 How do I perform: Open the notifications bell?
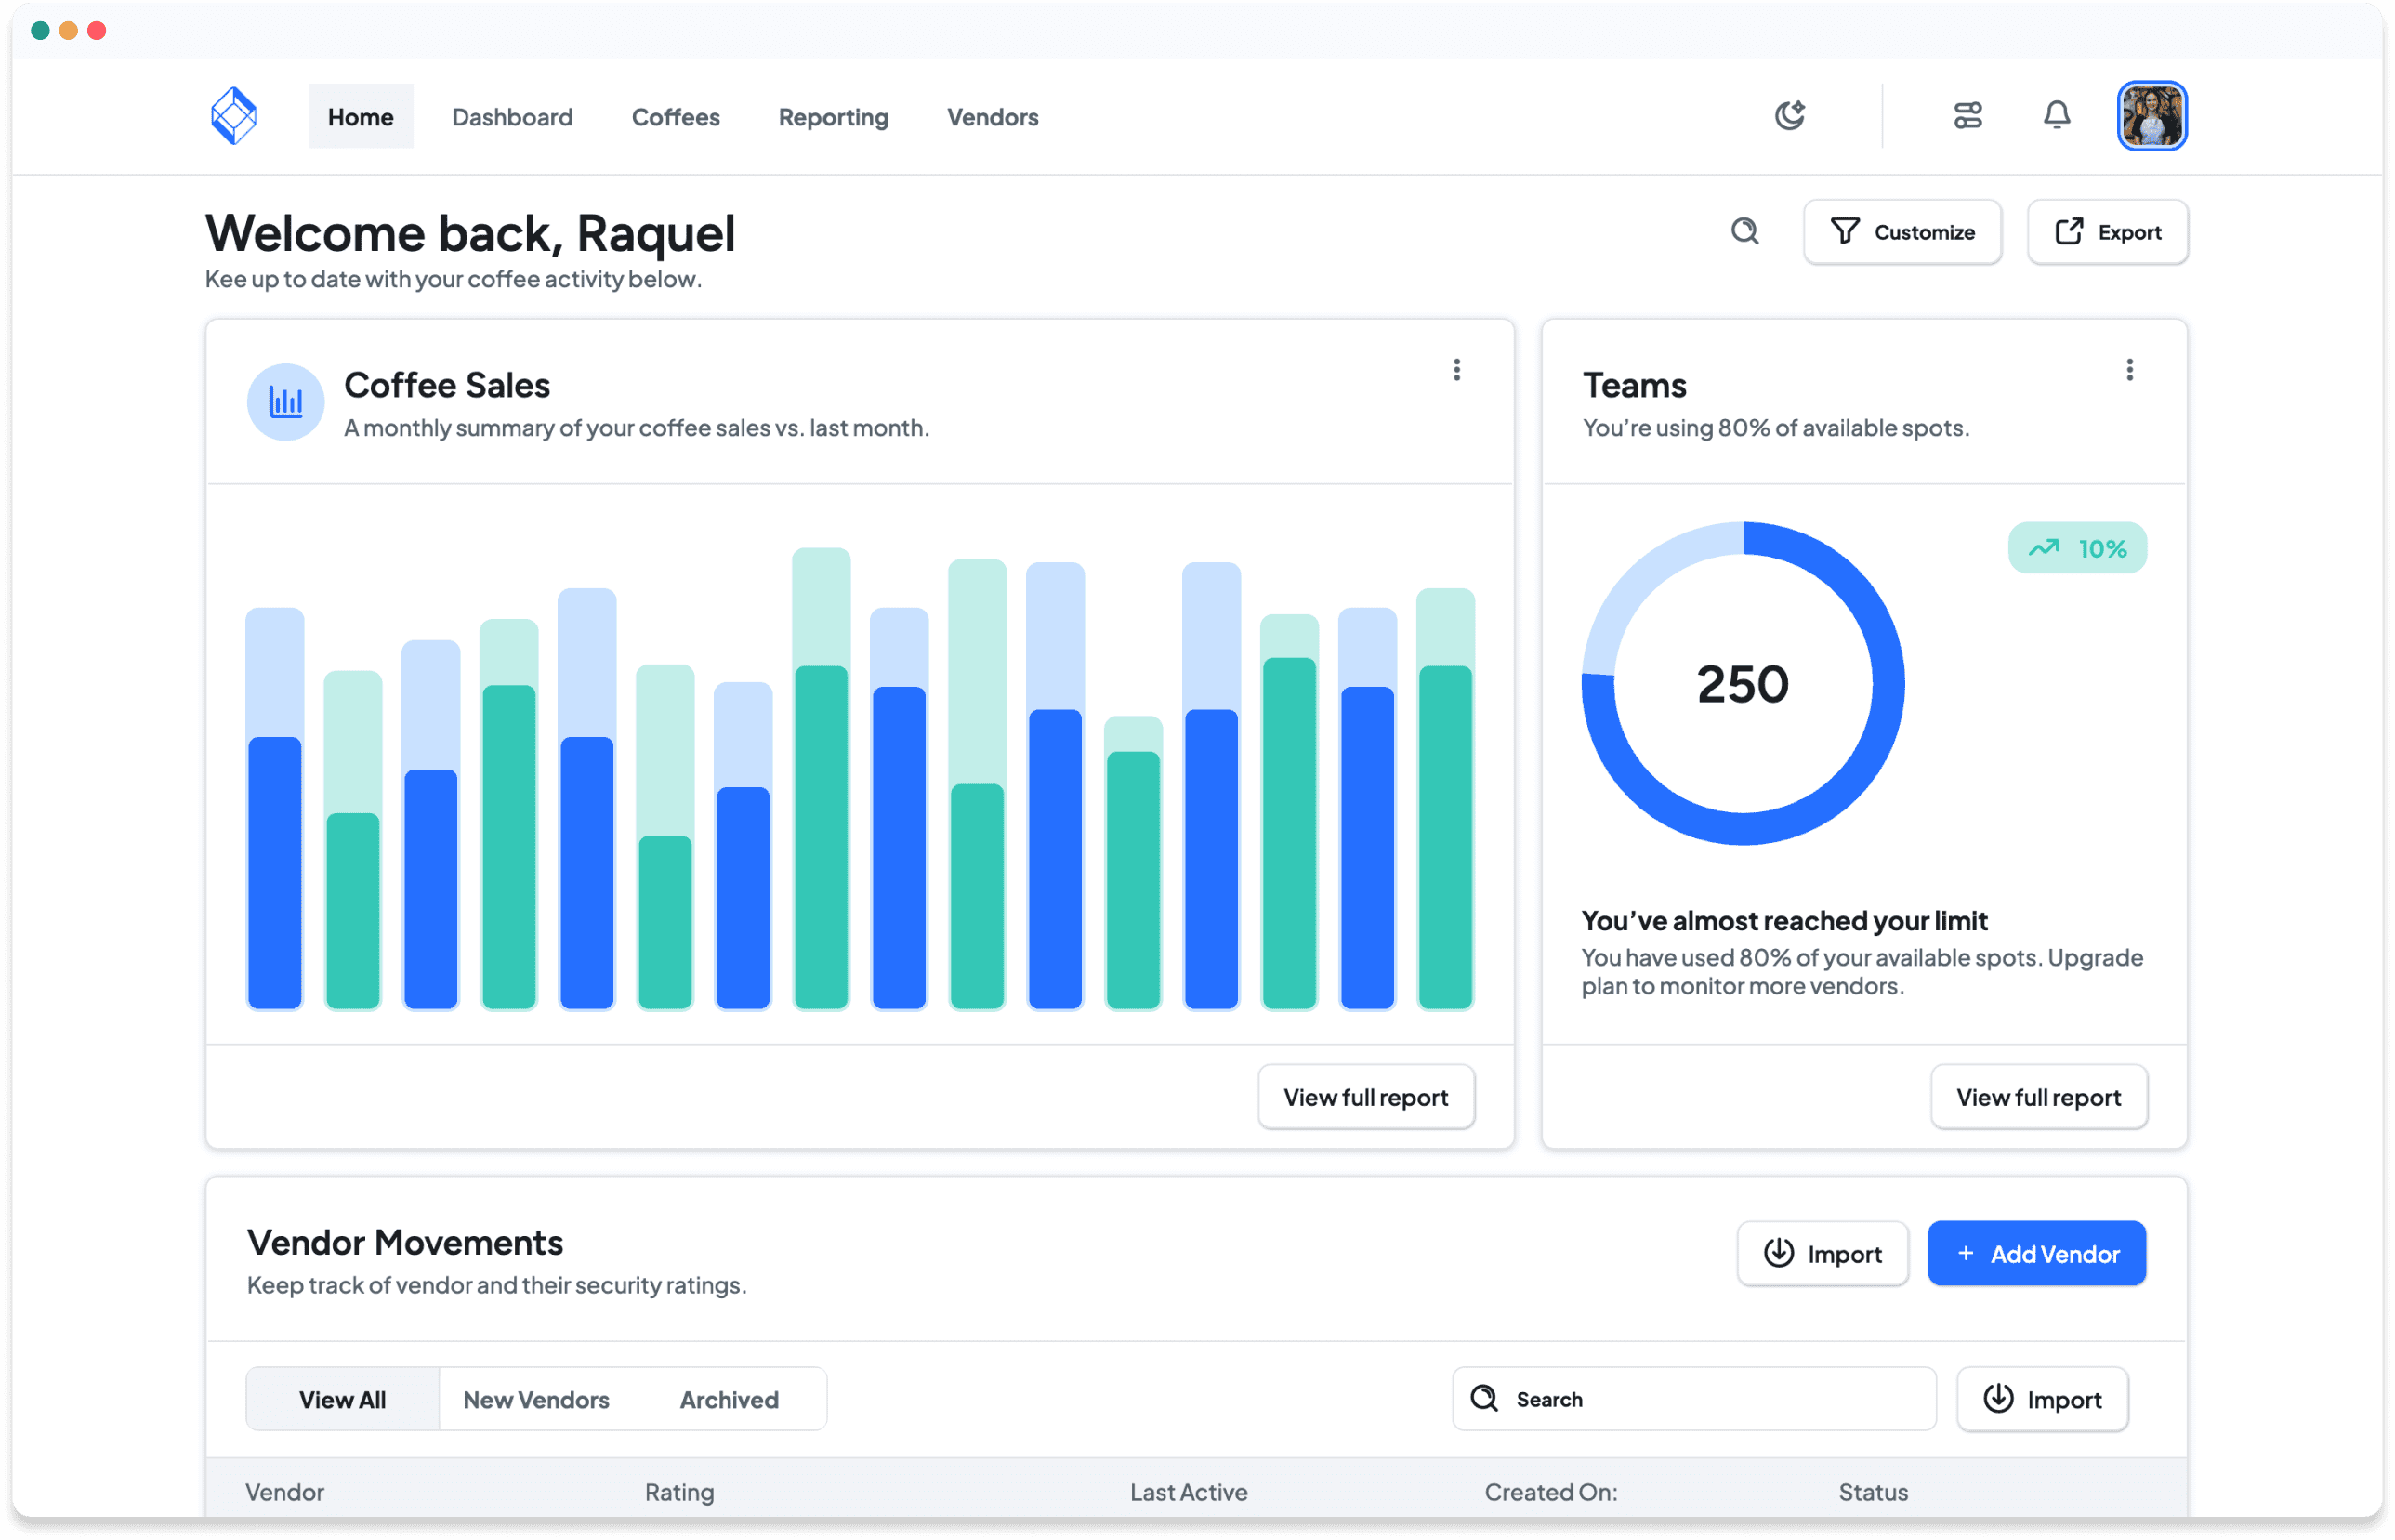click(2056, 116)
